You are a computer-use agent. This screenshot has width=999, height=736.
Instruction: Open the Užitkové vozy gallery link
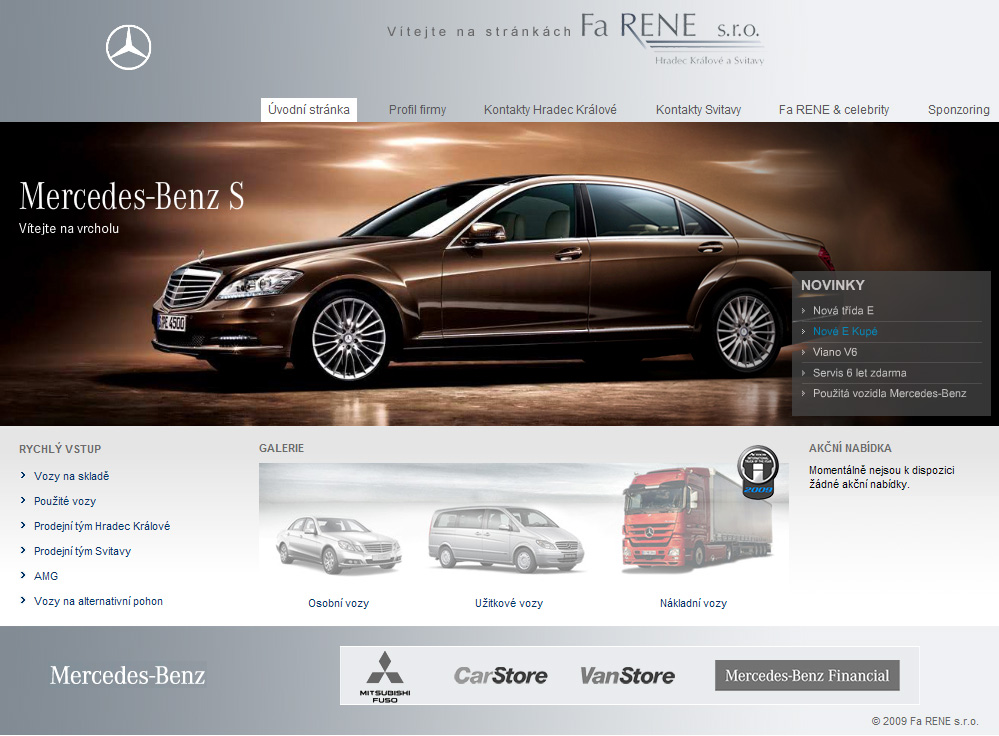[x=508, y=603]
